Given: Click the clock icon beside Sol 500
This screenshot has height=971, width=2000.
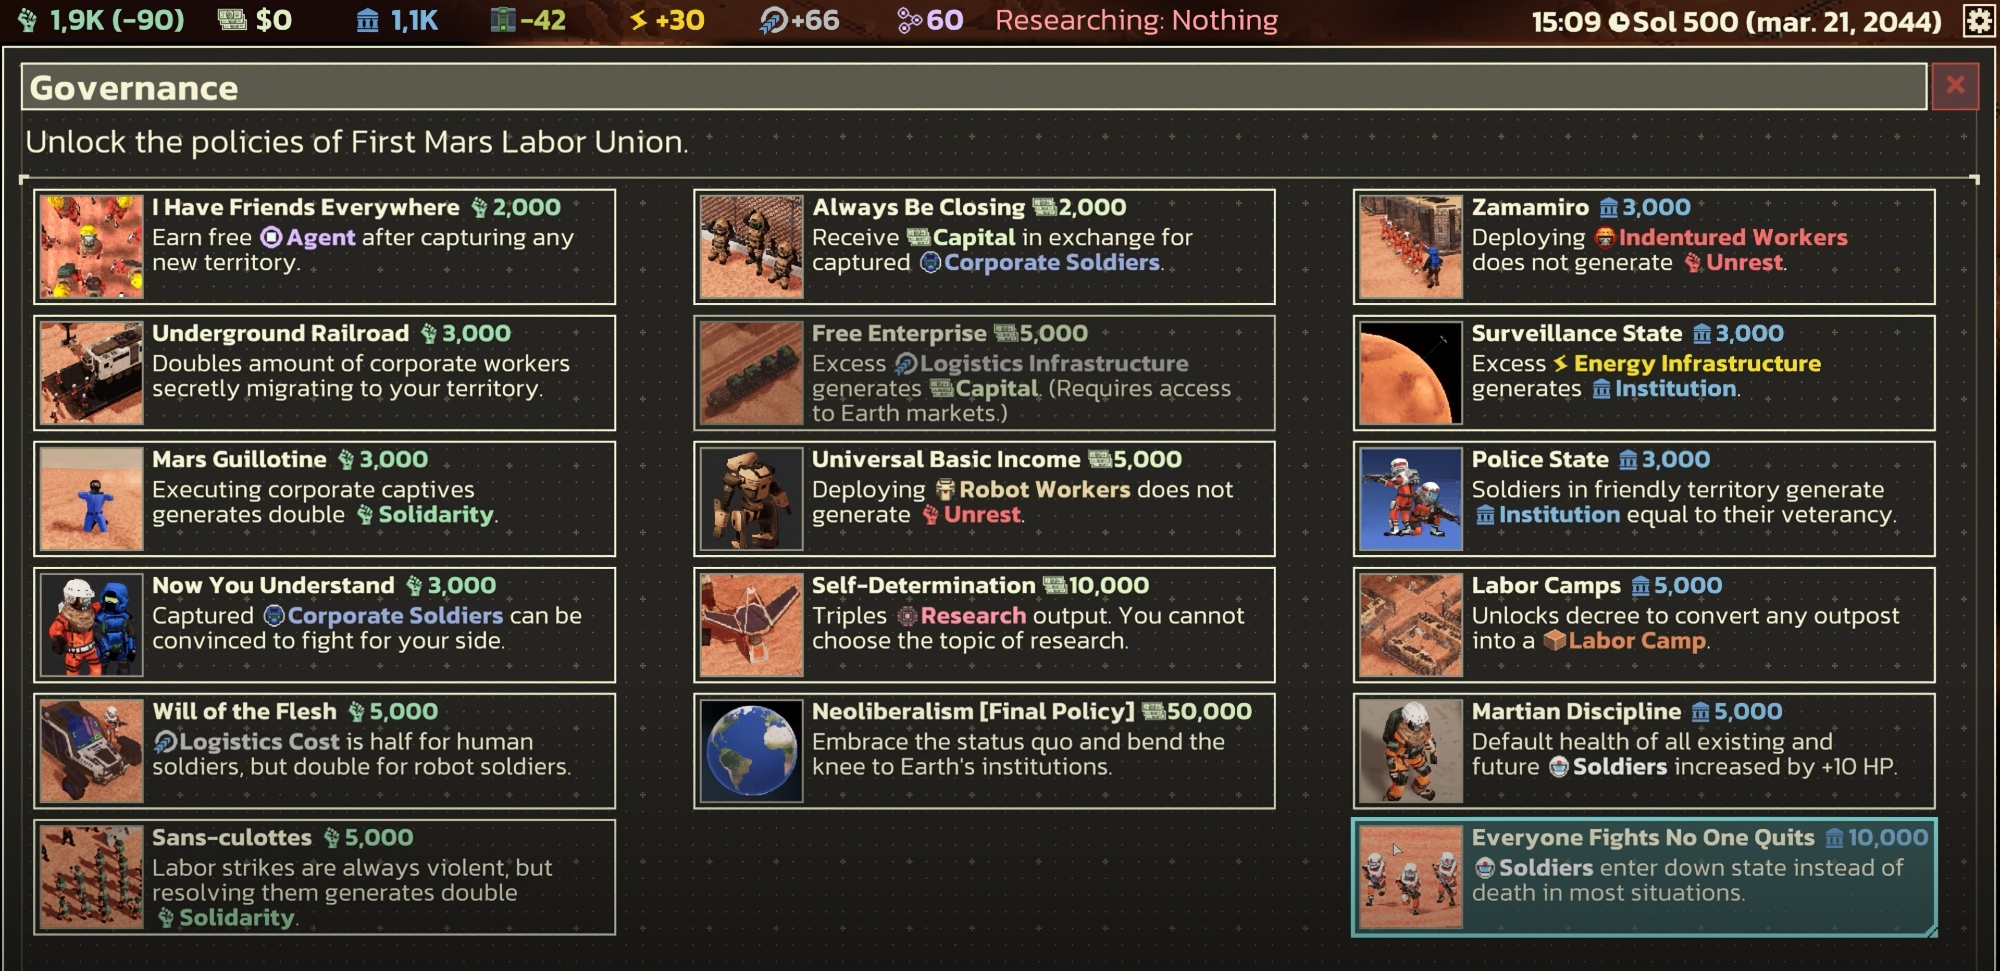Looking at the screenshot, I should click(x=1619, y=22).
